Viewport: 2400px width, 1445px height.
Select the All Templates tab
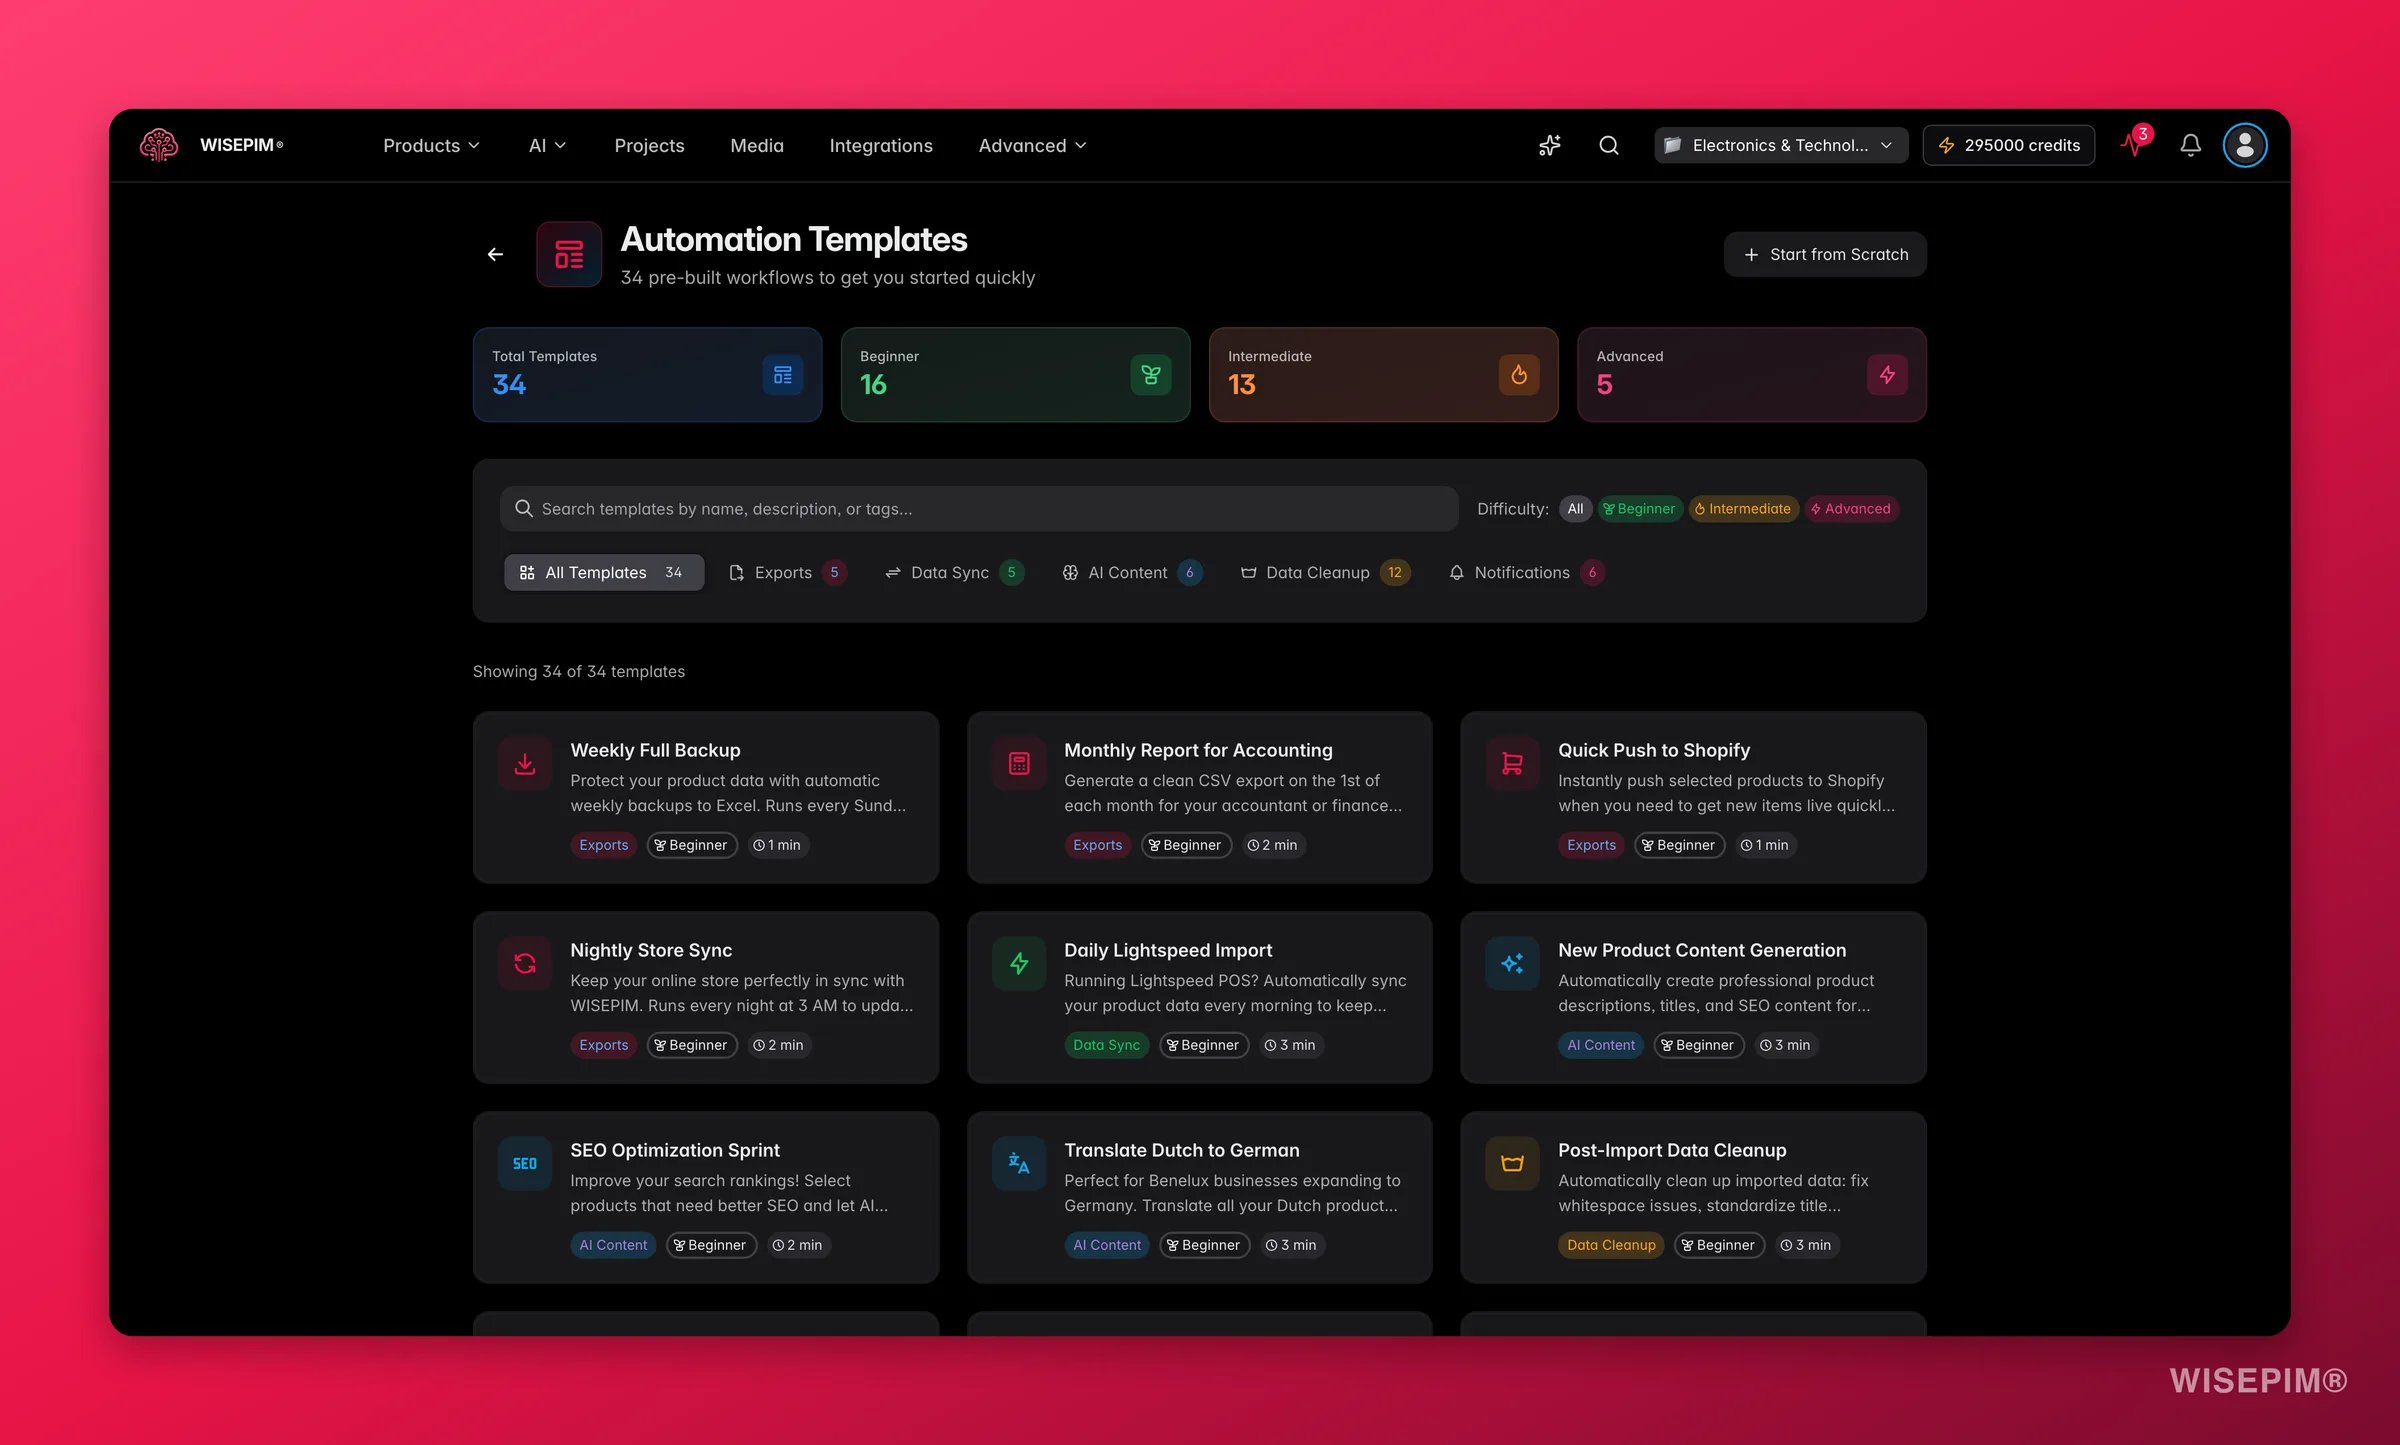point(604,573)
